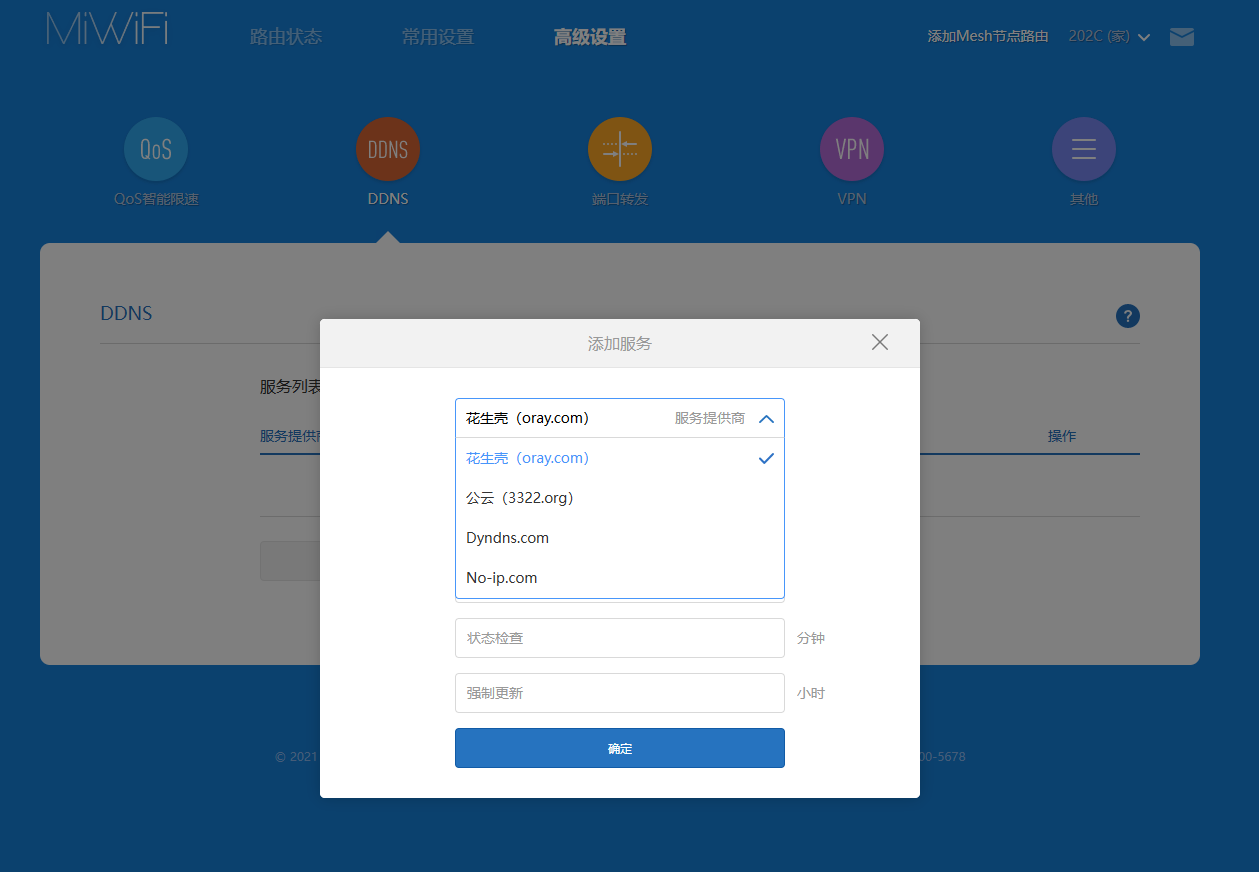Click the 确定 confirm button
Viewport: 1259px width, 872px height.
click(619, 748)
